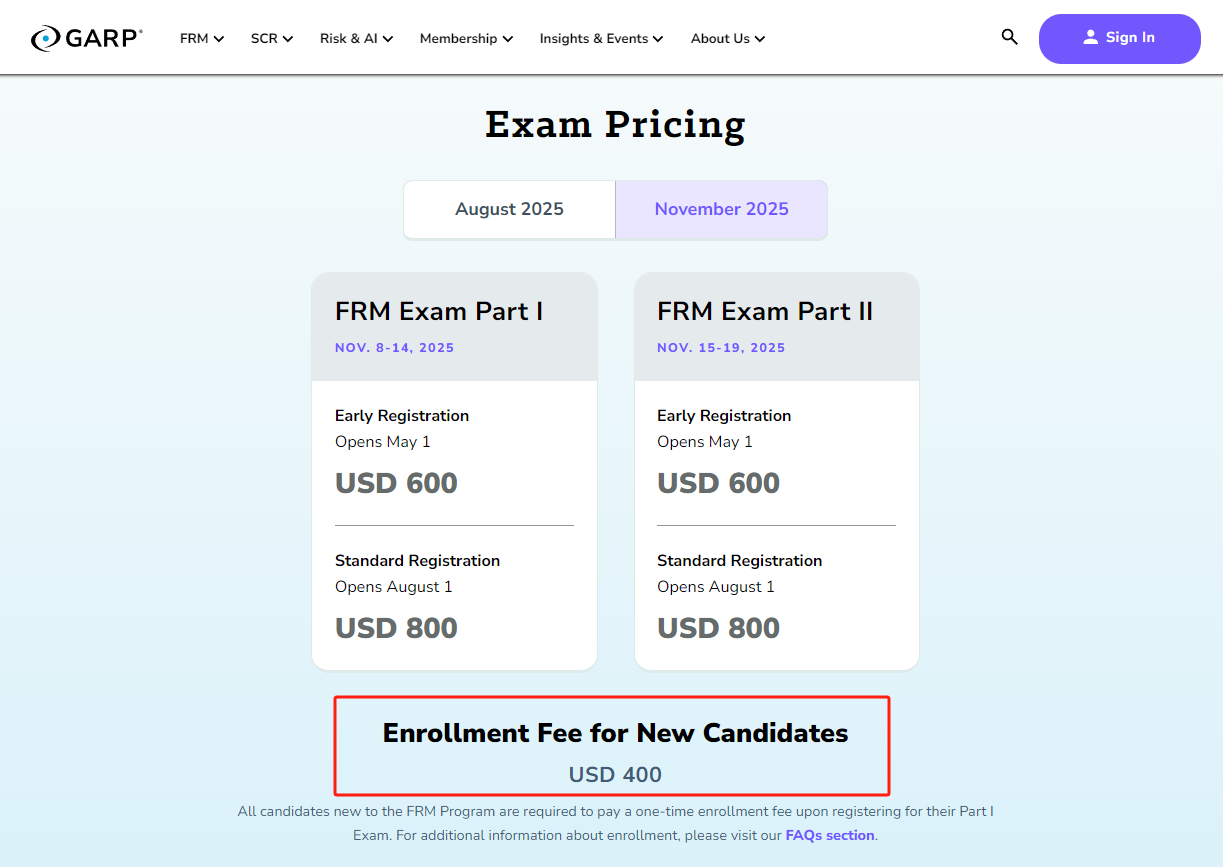Open the search magnifier icon
This screenshot has height=867, width=1223.
point(1009,37)
